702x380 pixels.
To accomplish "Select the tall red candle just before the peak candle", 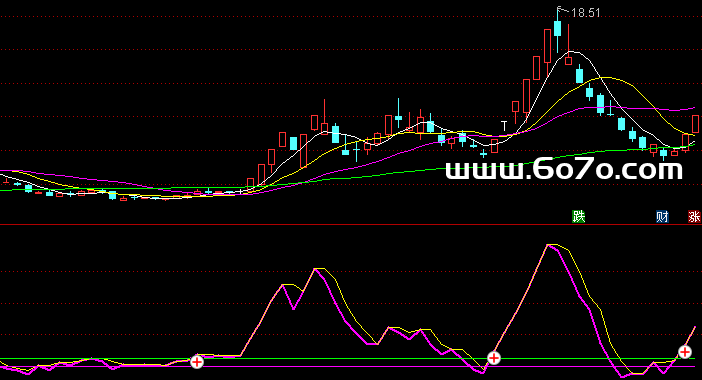I will point(547,46).
